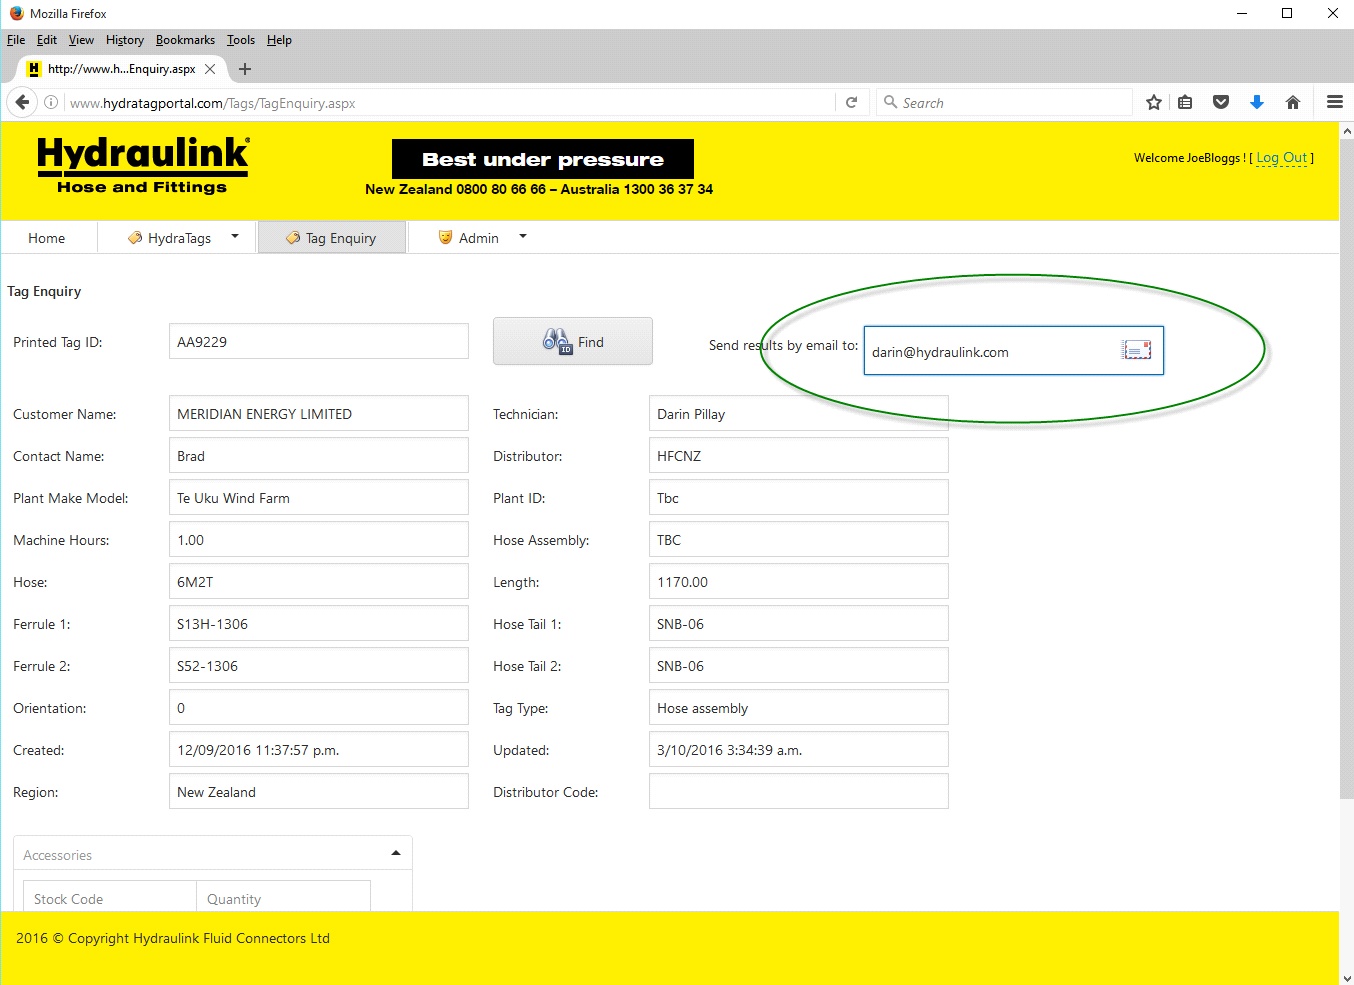Open the Tools menu

[241, 40]
